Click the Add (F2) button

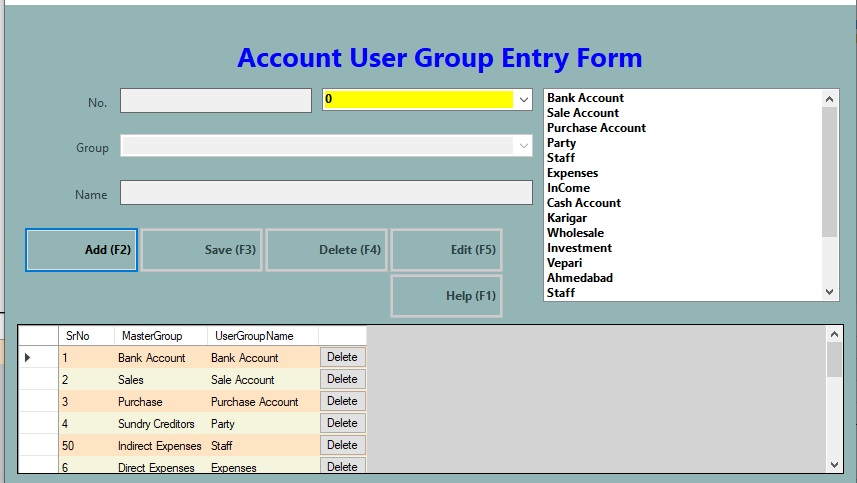click(81, 250)
